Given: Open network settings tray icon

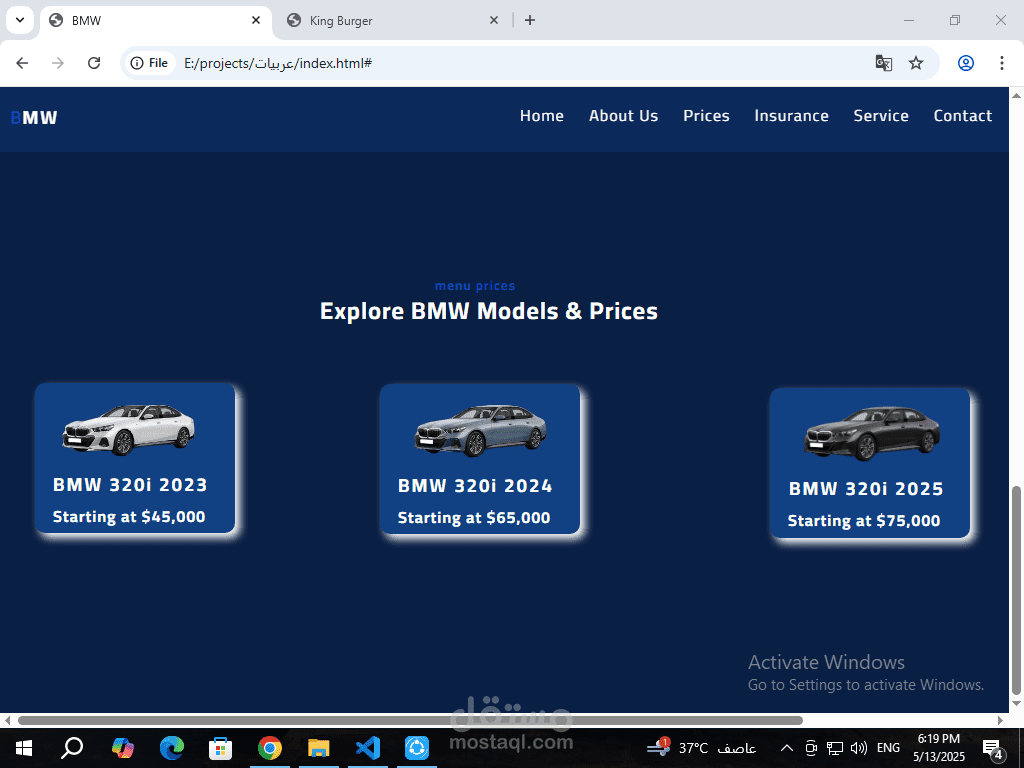Looking at the screenshot, I should click(835, 748).
